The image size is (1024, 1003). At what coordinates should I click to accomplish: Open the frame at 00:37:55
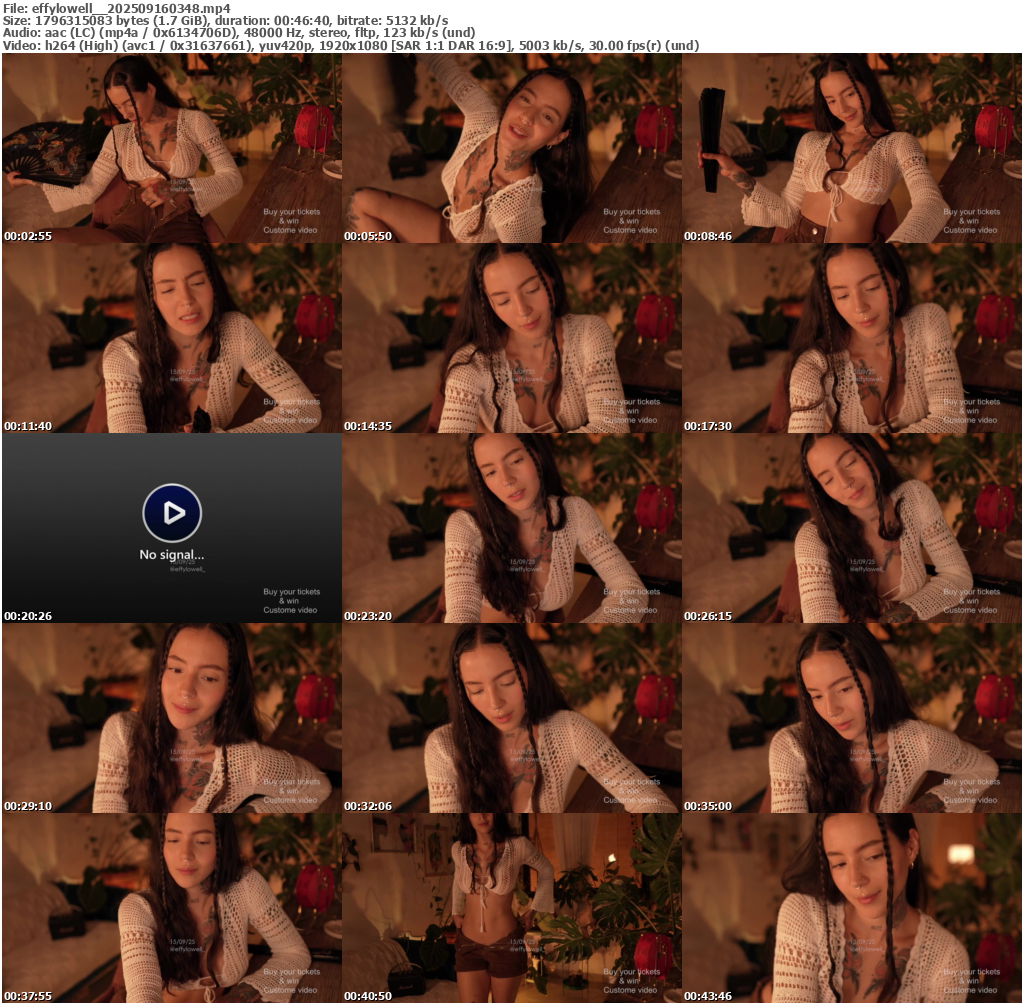point(171,907)
